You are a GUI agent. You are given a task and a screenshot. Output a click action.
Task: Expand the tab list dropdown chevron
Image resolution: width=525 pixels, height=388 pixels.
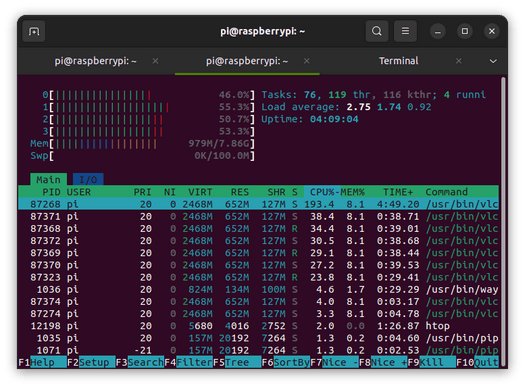pyautogui.click(x=493, y=61)
